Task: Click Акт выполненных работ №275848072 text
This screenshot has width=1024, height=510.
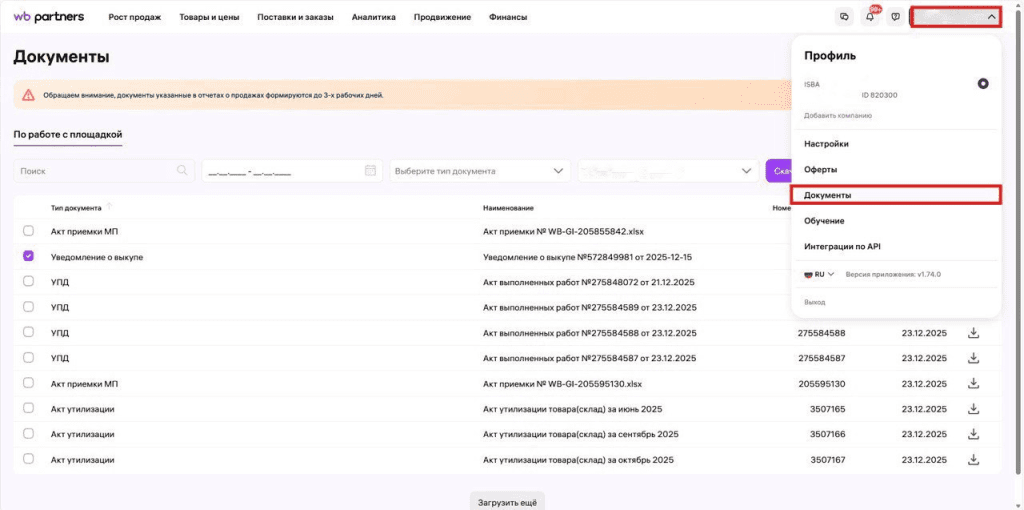Action: tap(588, 282)
